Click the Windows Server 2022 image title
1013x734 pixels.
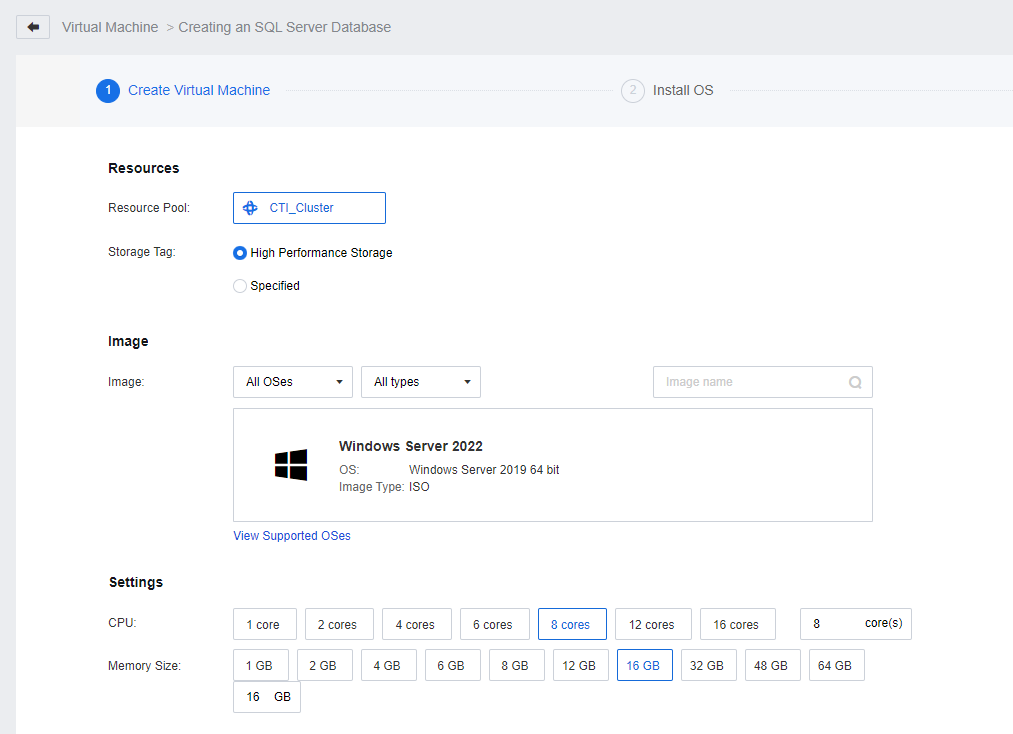point(411,446)
